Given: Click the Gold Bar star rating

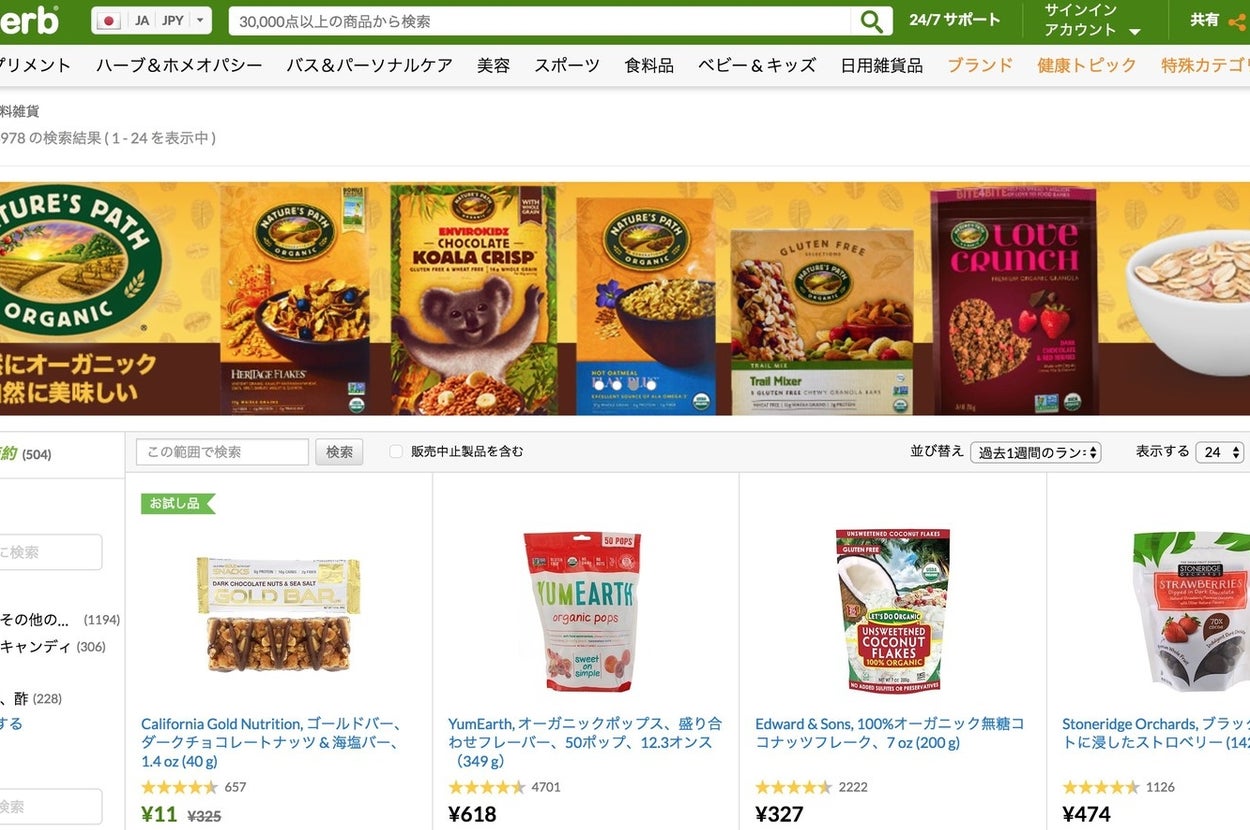Looking at the screenshot, I should point(179,787).
